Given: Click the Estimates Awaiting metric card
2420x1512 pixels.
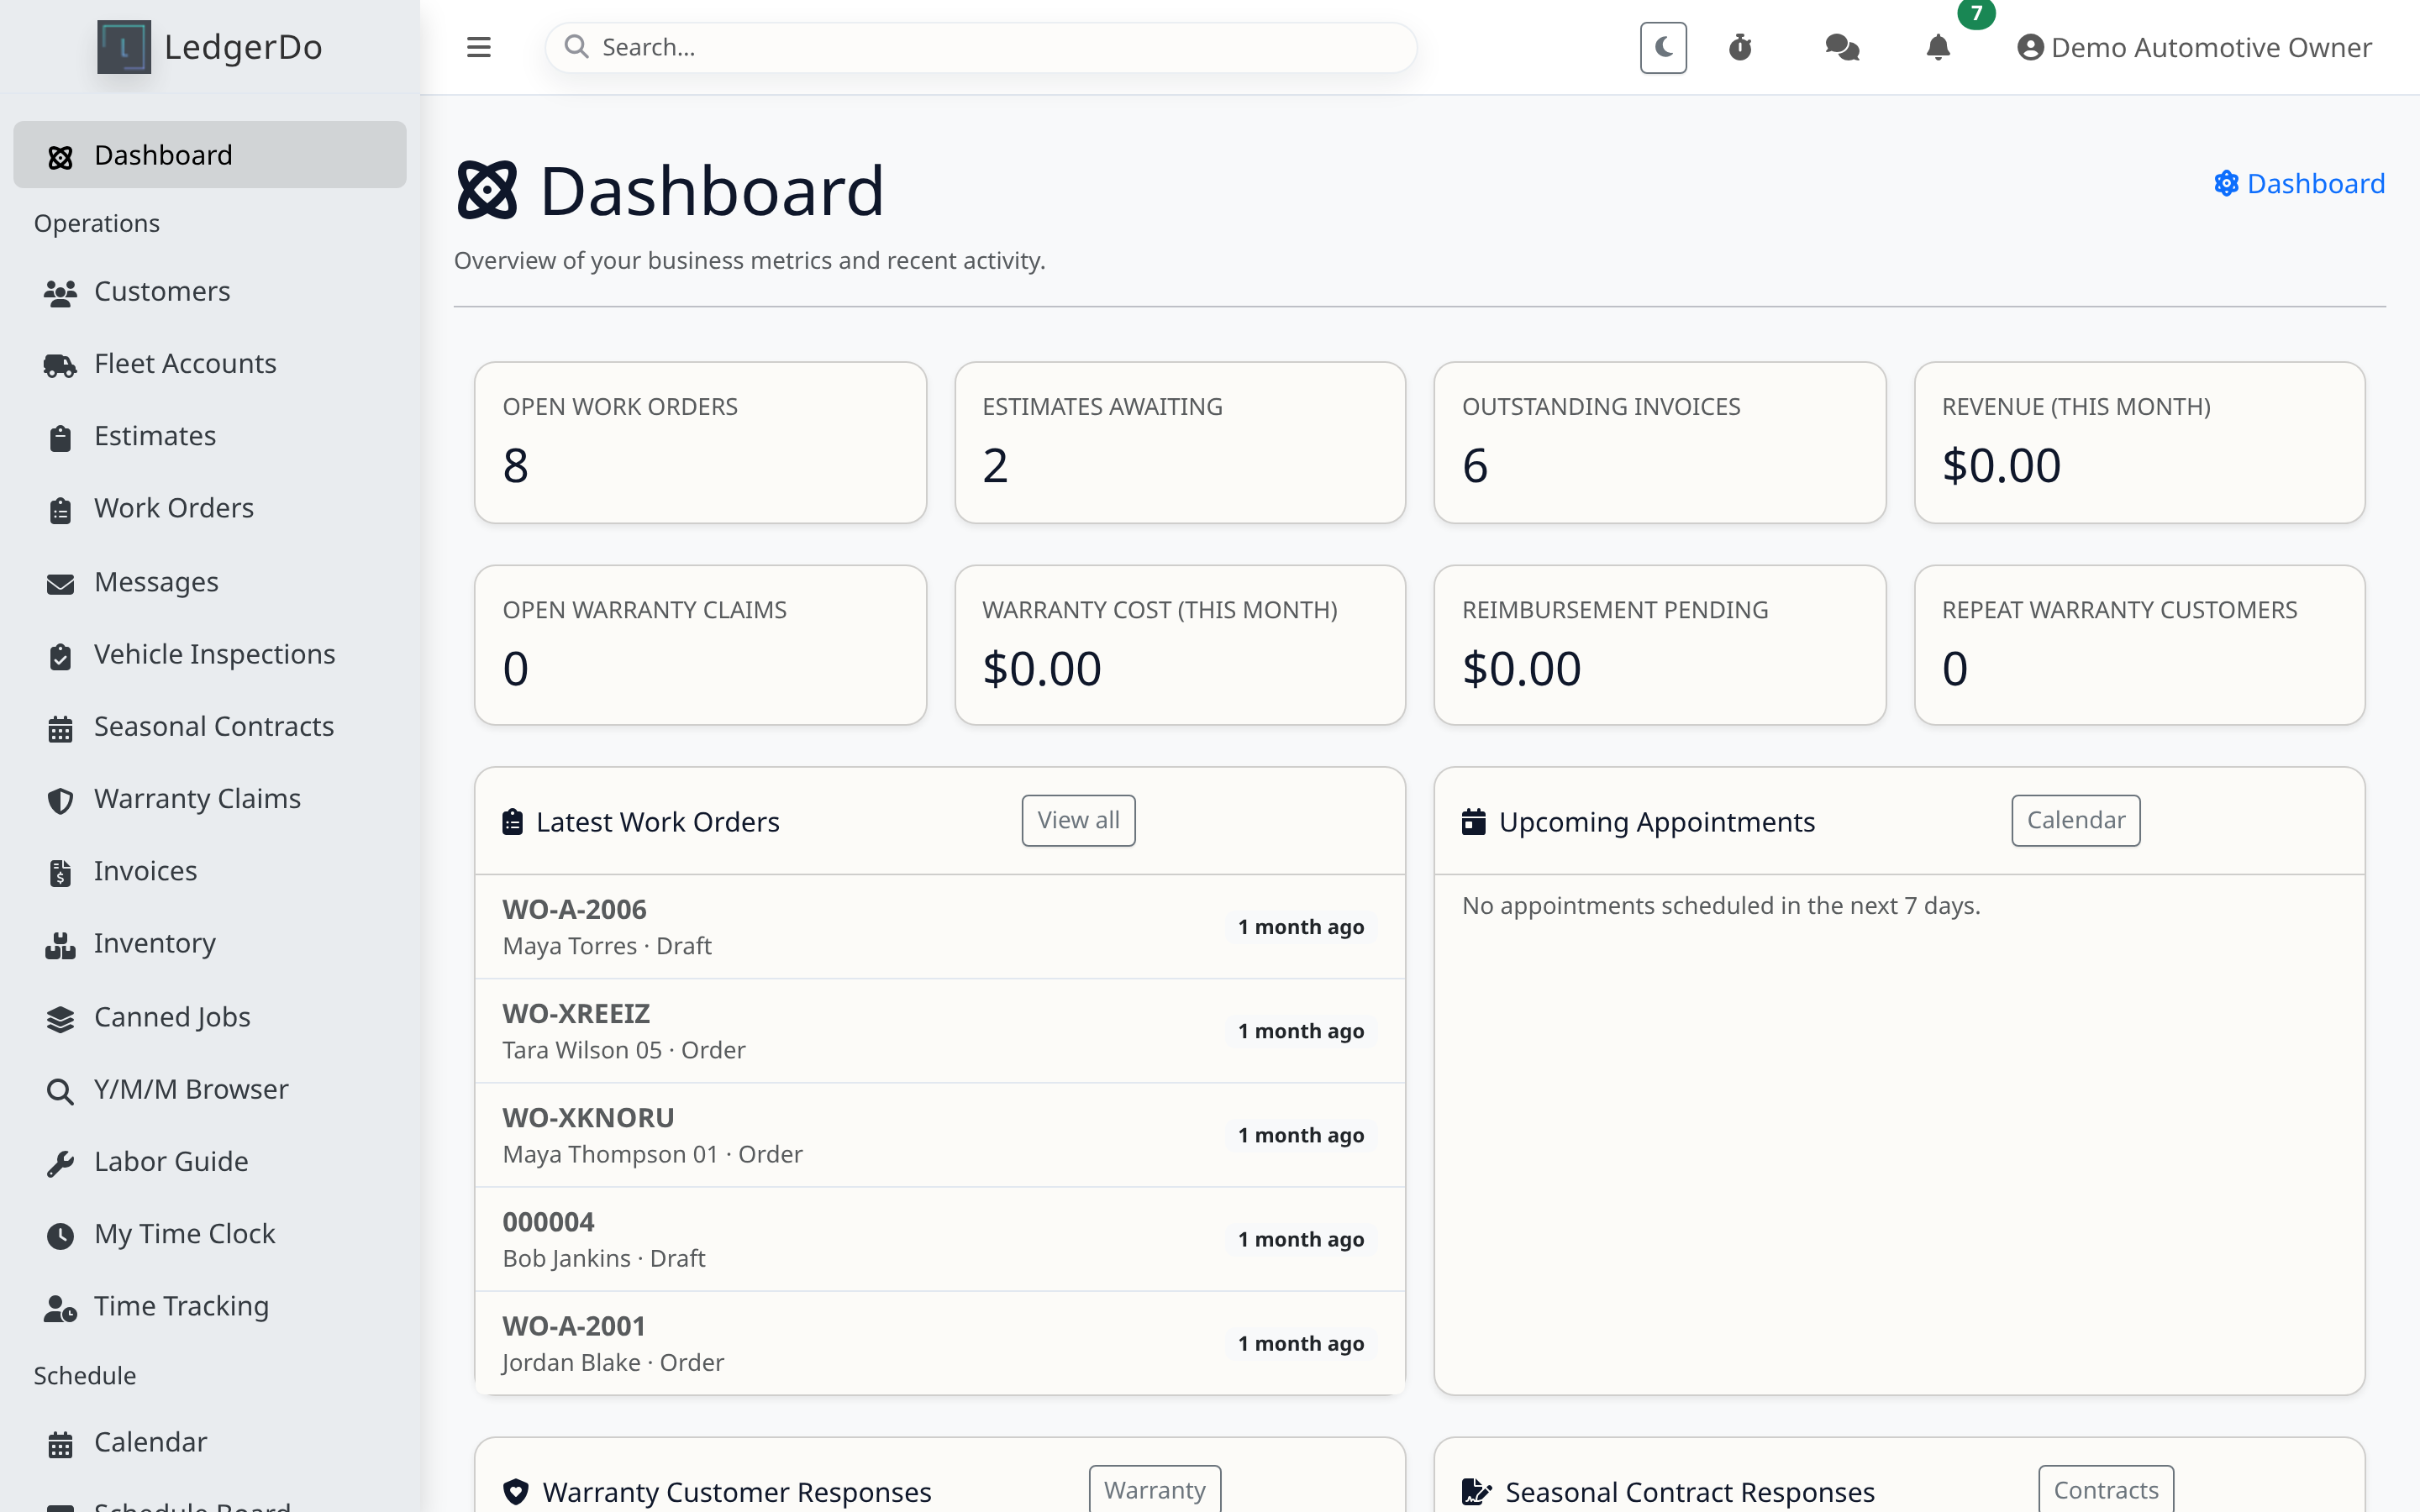Looking at the screenshot, I should (1180, 442).
